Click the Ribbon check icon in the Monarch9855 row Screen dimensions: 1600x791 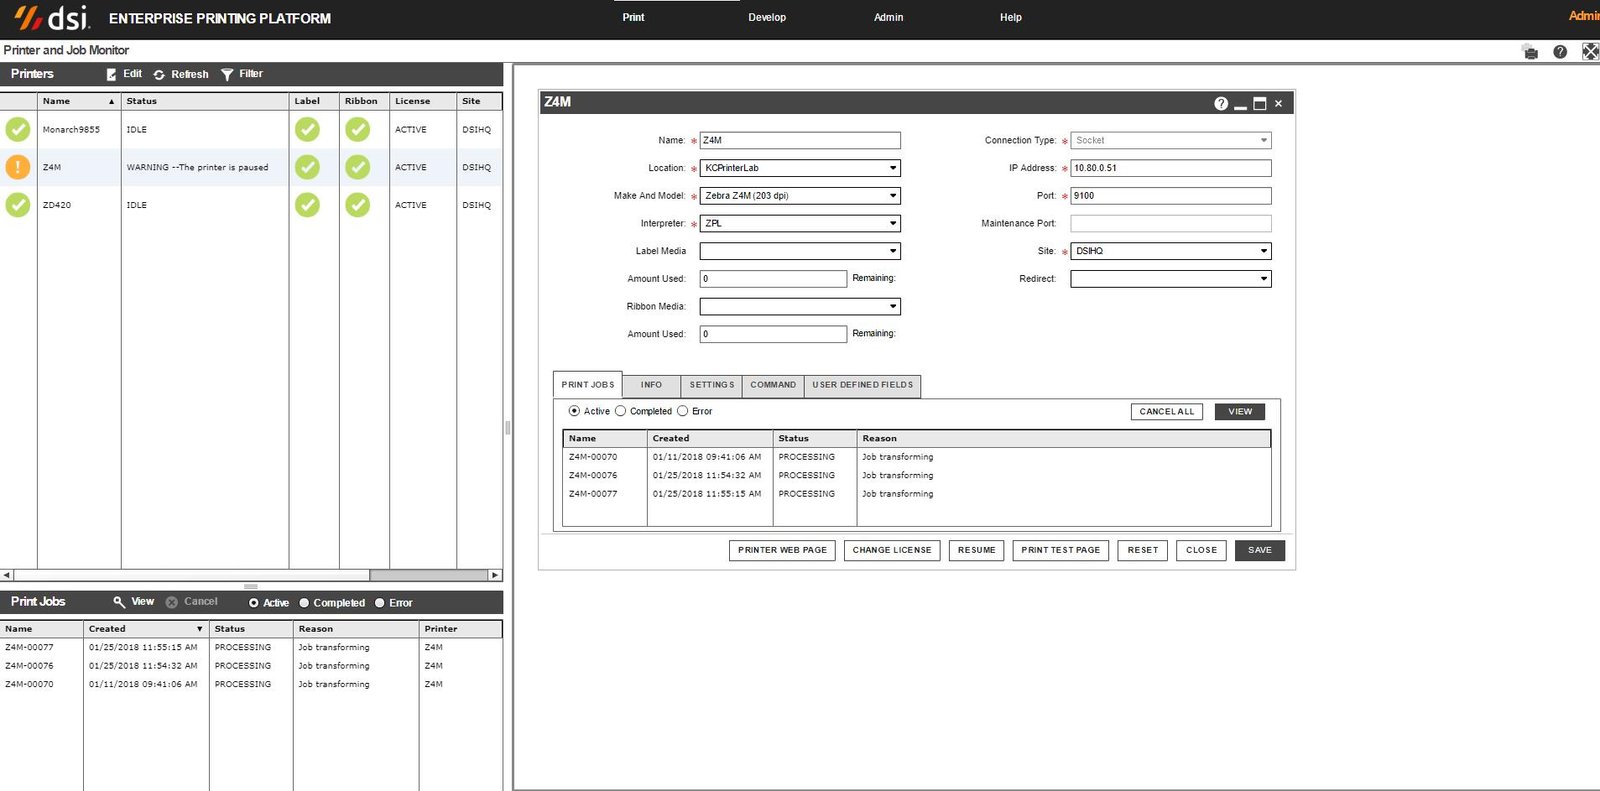point(358,129)
